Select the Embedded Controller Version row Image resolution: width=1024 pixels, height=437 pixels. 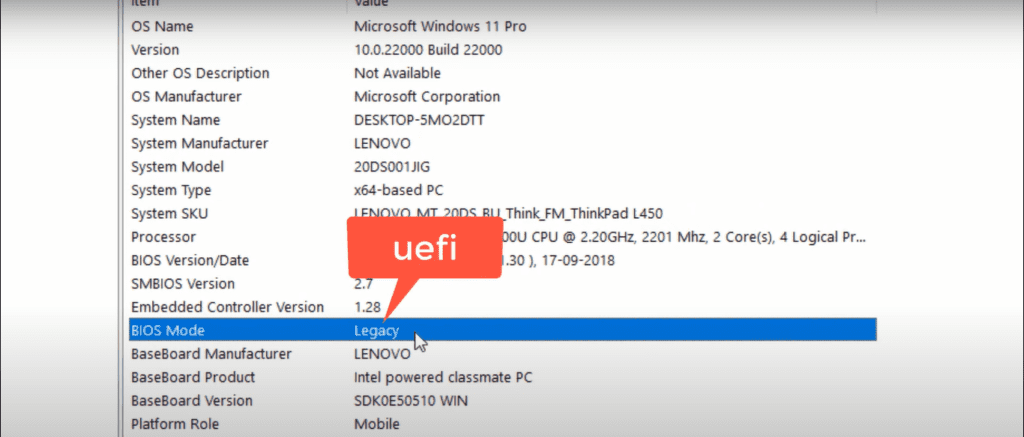click(227, 307)
